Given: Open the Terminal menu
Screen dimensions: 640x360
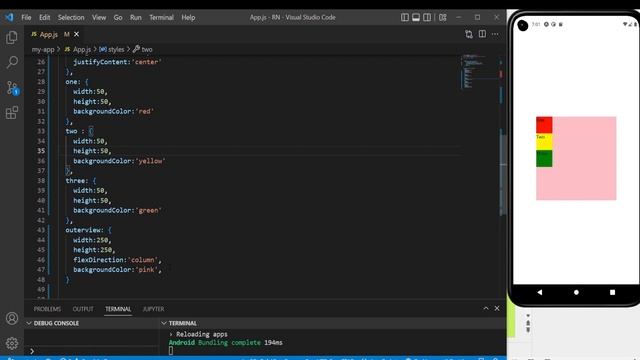Looking at the screenshot, I should click(x=161, y=17).
